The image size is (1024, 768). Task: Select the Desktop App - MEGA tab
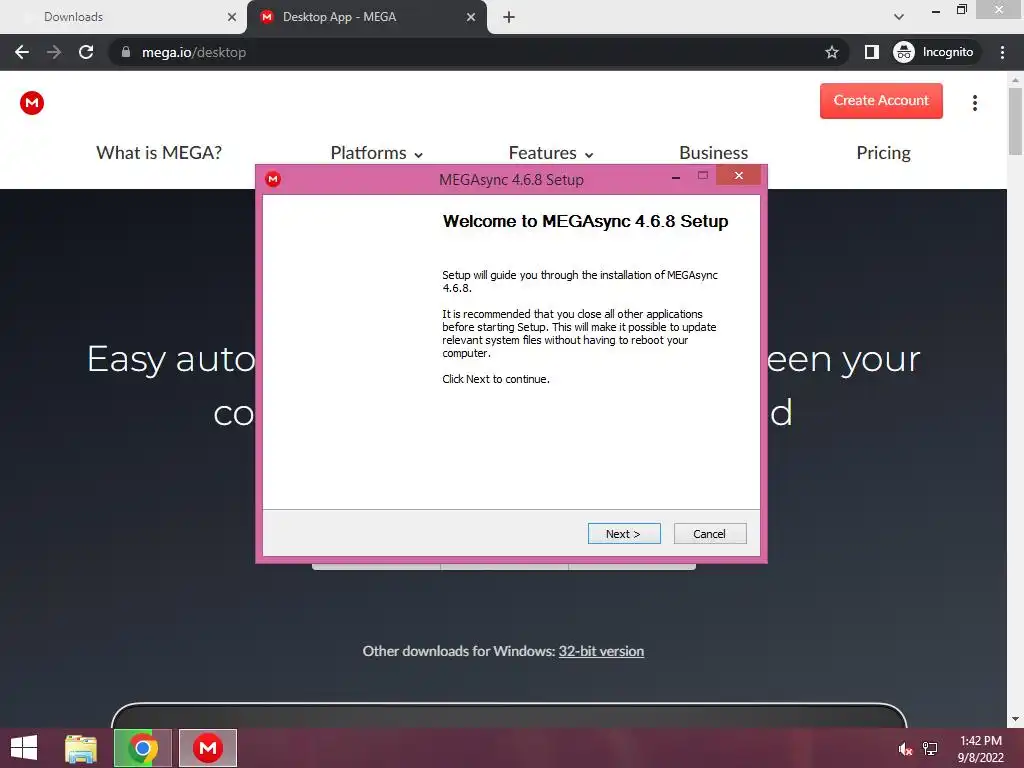366,17
